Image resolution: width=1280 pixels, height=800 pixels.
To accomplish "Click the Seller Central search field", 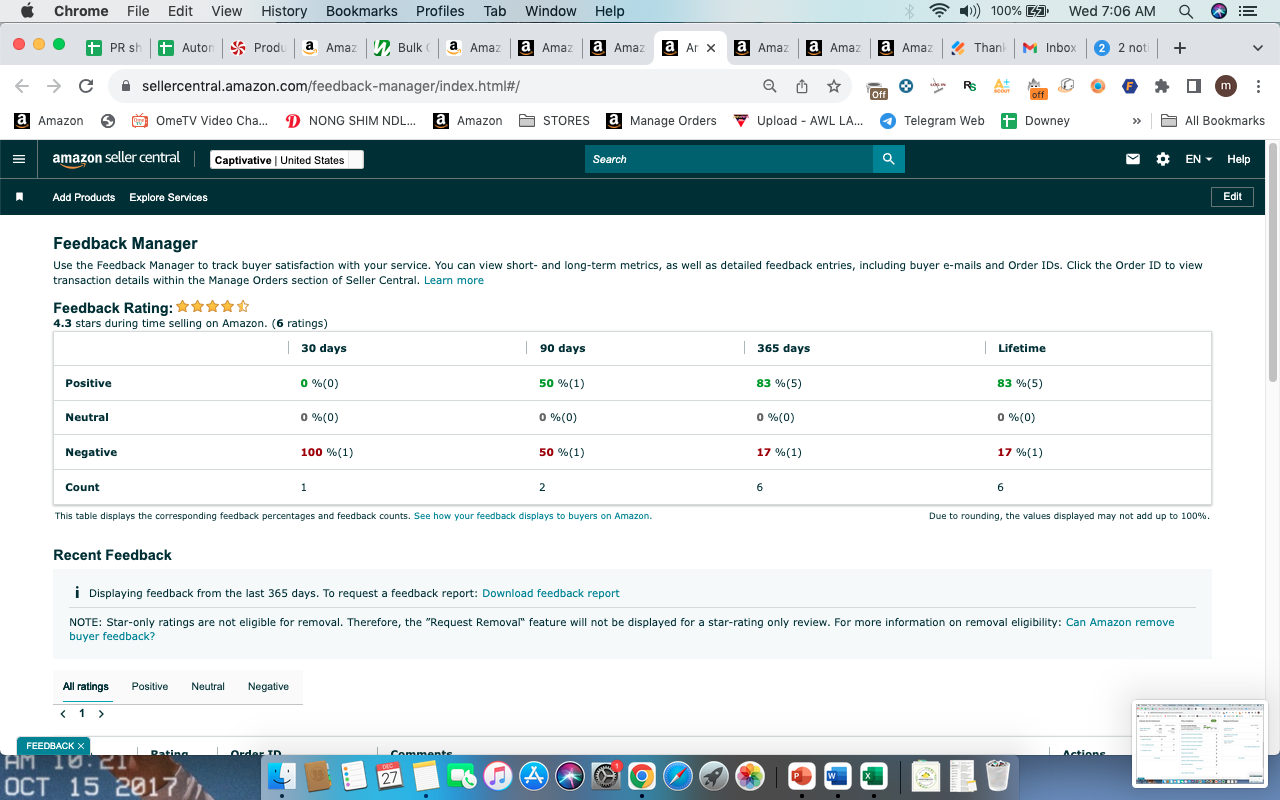I will pyautogui.click(x=729, y=159).
